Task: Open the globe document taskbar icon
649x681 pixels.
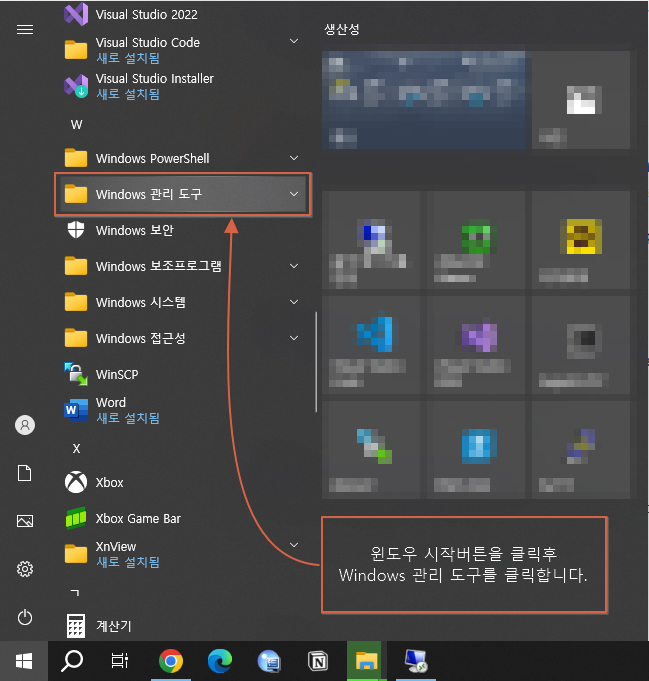Action: [269, 661]
